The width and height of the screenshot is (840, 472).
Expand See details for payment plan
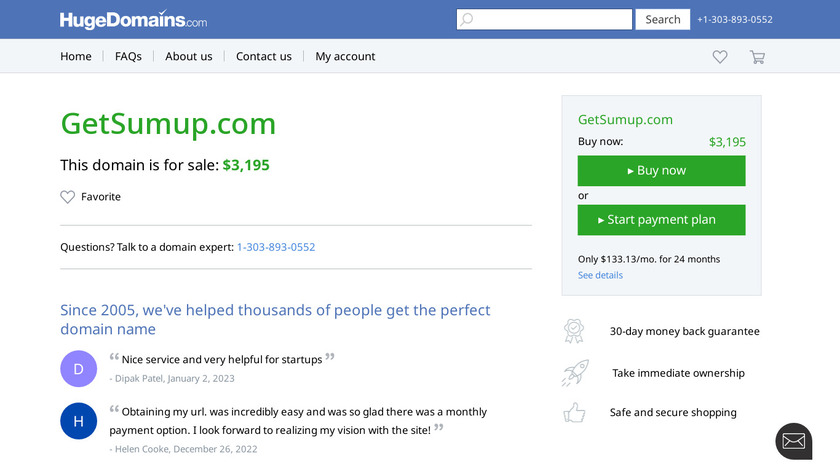600,275
